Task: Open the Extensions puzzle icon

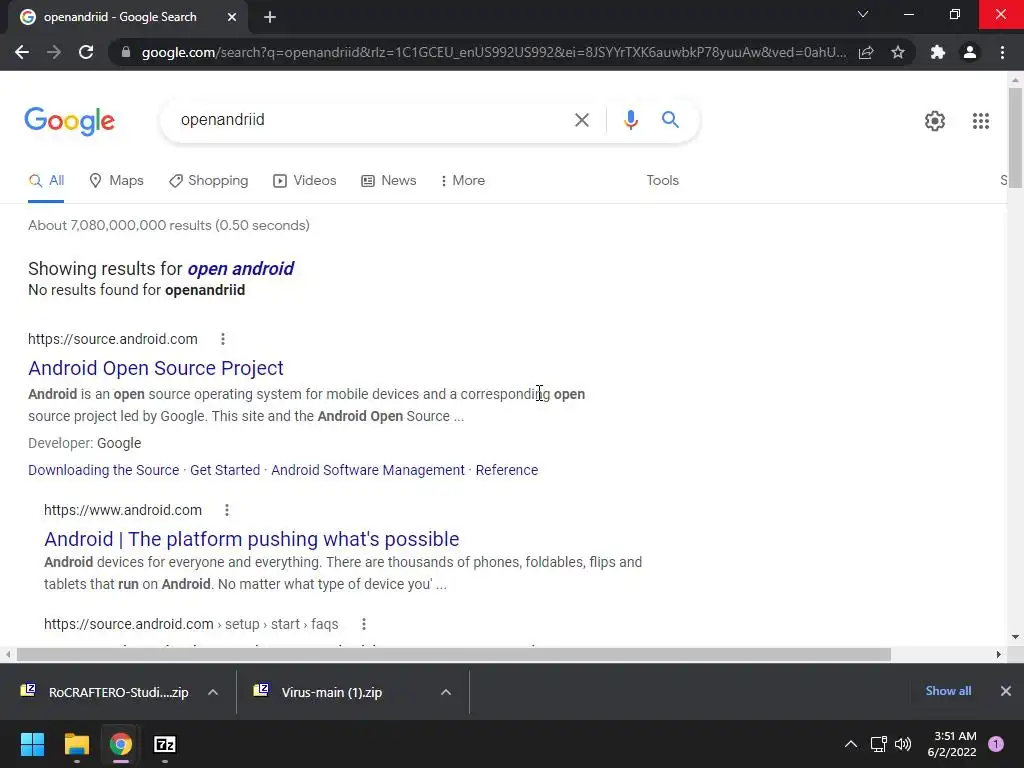Action: [x=938, y=52]
